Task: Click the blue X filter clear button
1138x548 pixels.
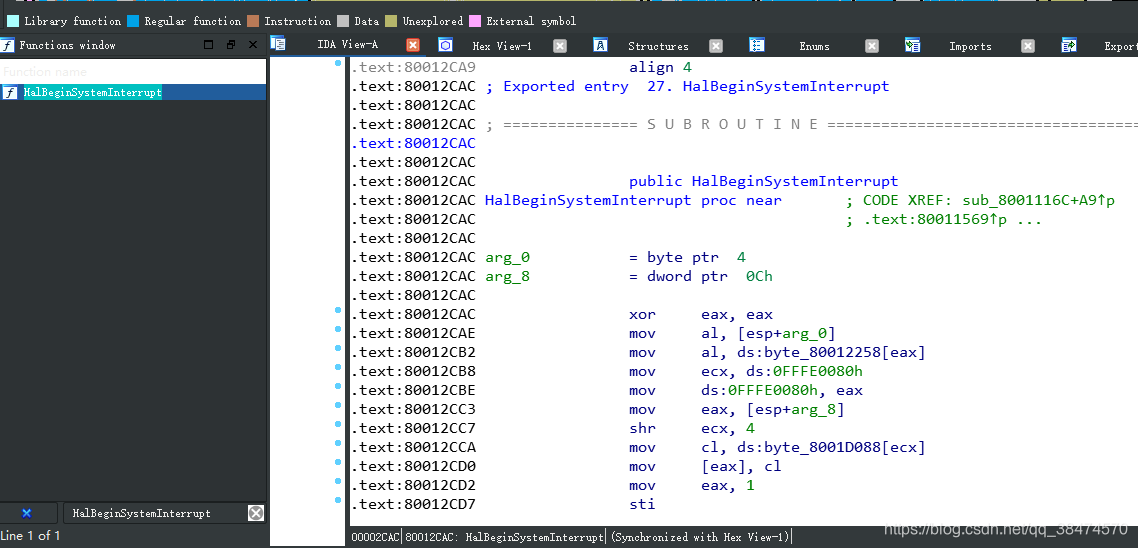Action: pos(27,513)
